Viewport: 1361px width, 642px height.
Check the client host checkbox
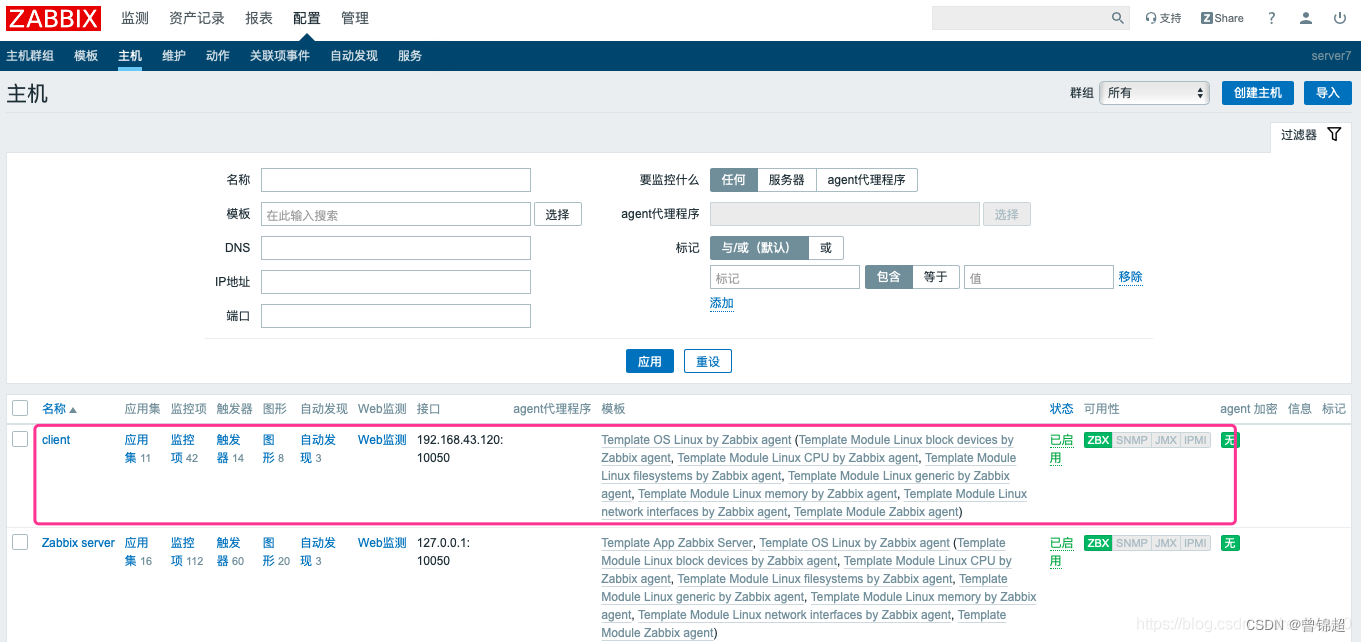pos(20,439)
